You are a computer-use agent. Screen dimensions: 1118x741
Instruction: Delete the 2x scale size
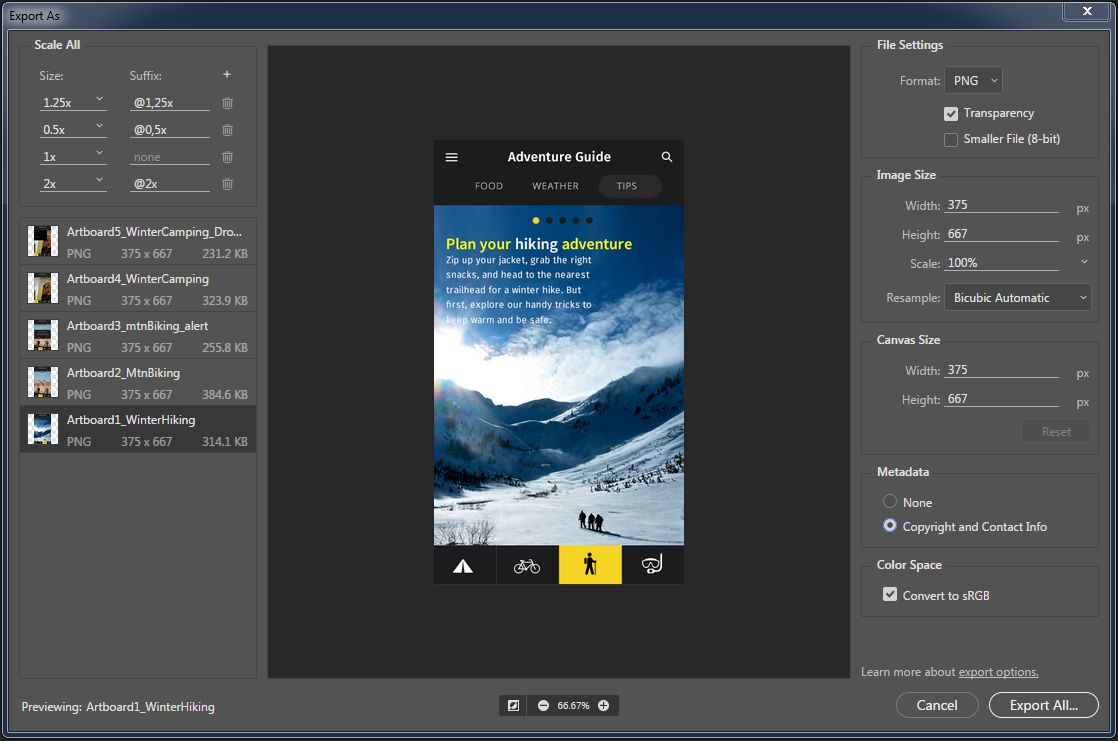point(227,184)
